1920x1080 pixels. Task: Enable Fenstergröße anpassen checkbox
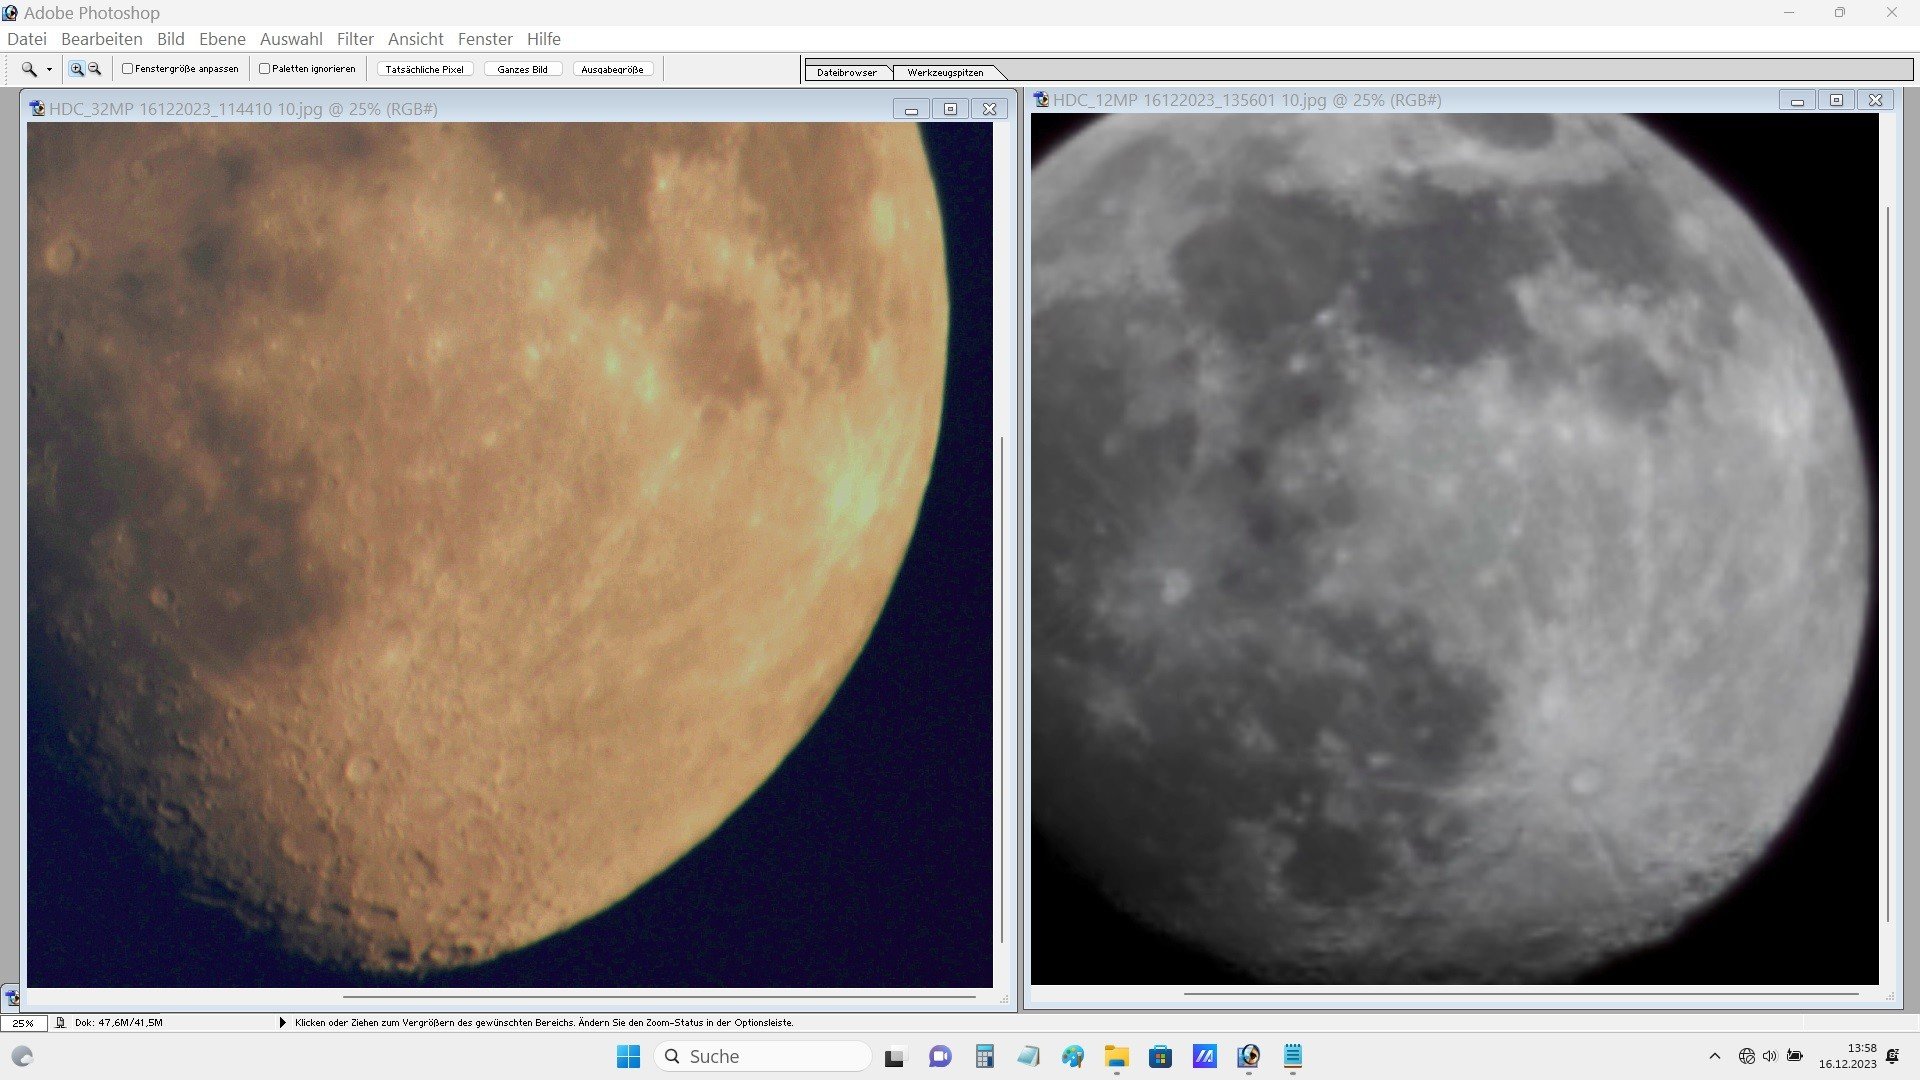point(128,69)
